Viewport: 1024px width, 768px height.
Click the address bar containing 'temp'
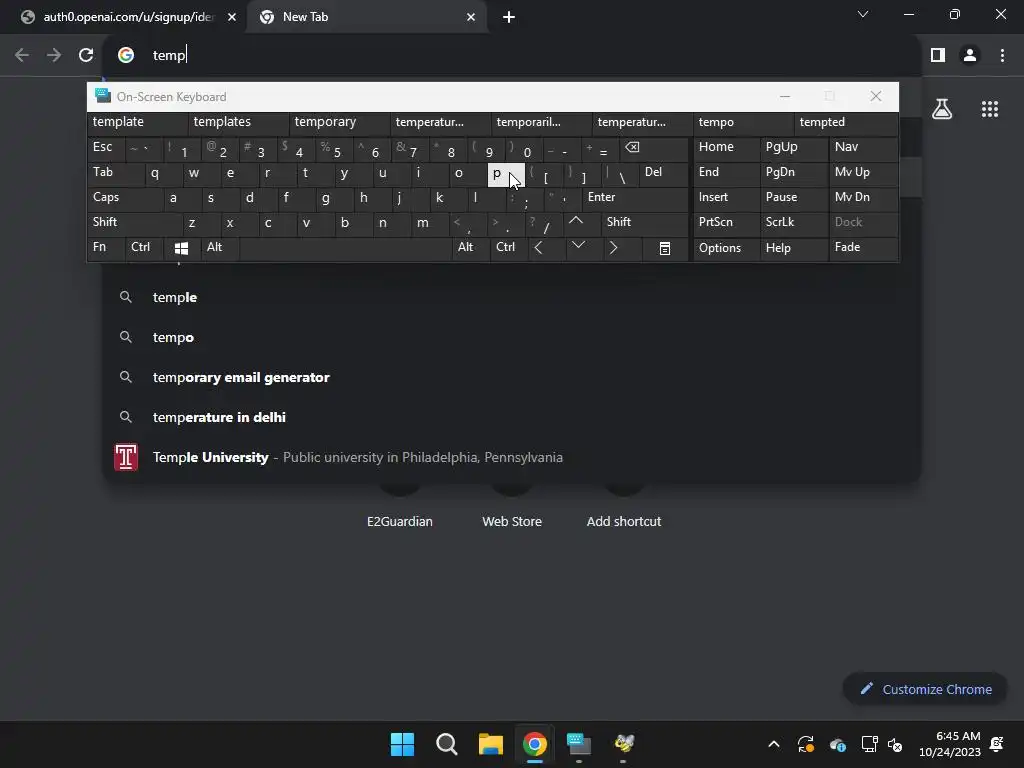(x=511, y=56)
